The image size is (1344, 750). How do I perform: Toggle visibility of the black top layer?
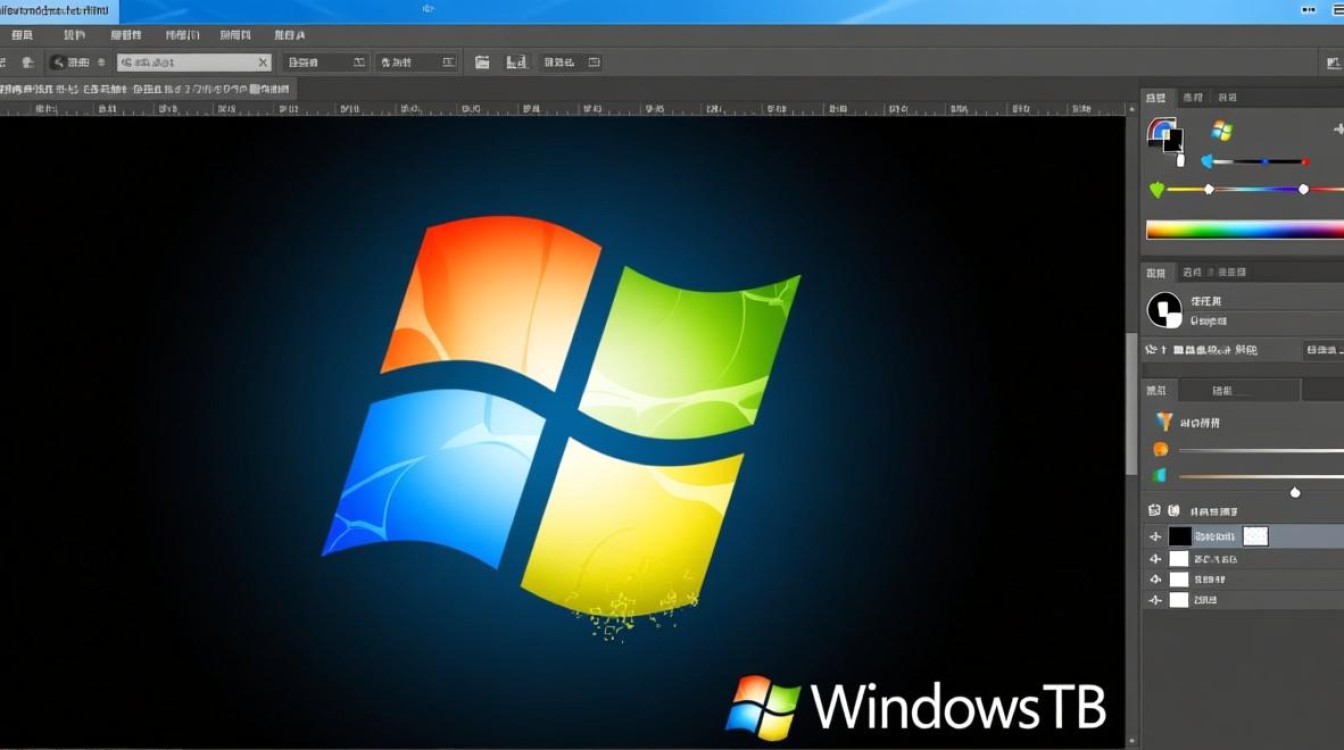[1153, 535]
